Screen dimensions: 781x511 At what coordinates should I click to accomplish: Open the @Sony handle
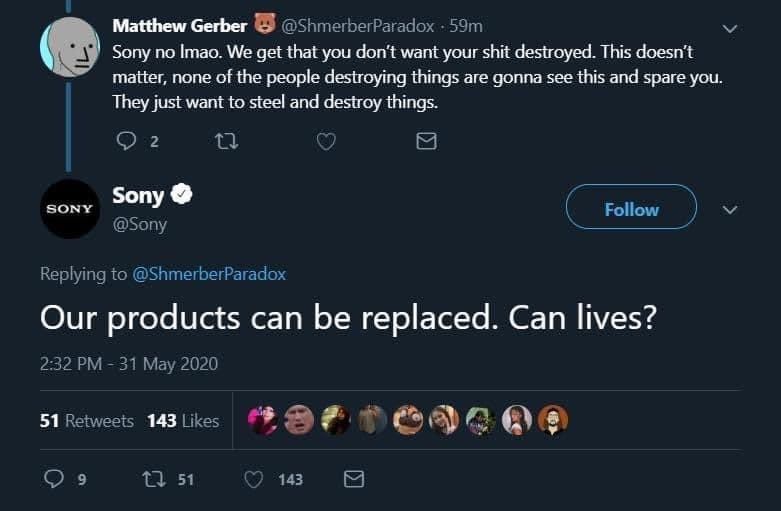(x=140, y=224)
